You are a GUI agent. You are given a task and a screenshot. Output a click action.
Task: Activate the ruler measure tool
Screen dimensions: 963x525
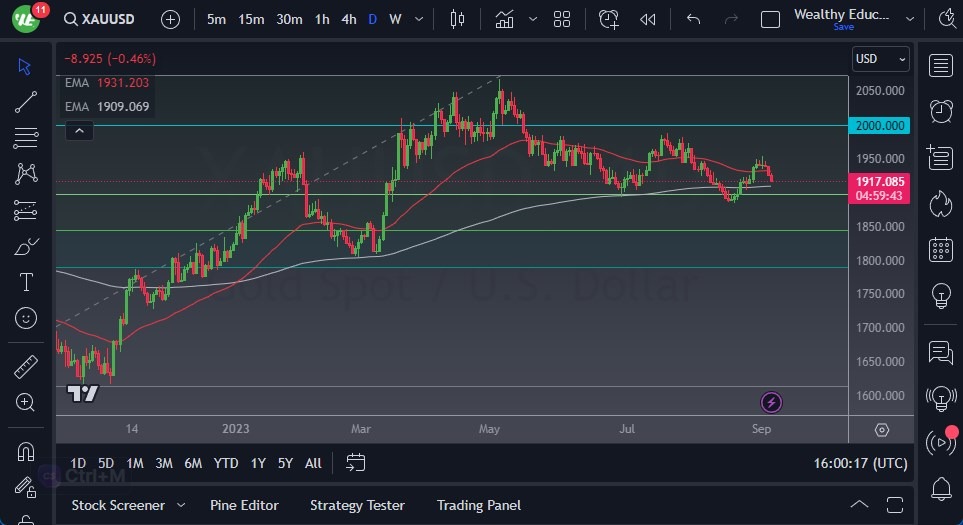pyautogui.click(x=26, y=367)
